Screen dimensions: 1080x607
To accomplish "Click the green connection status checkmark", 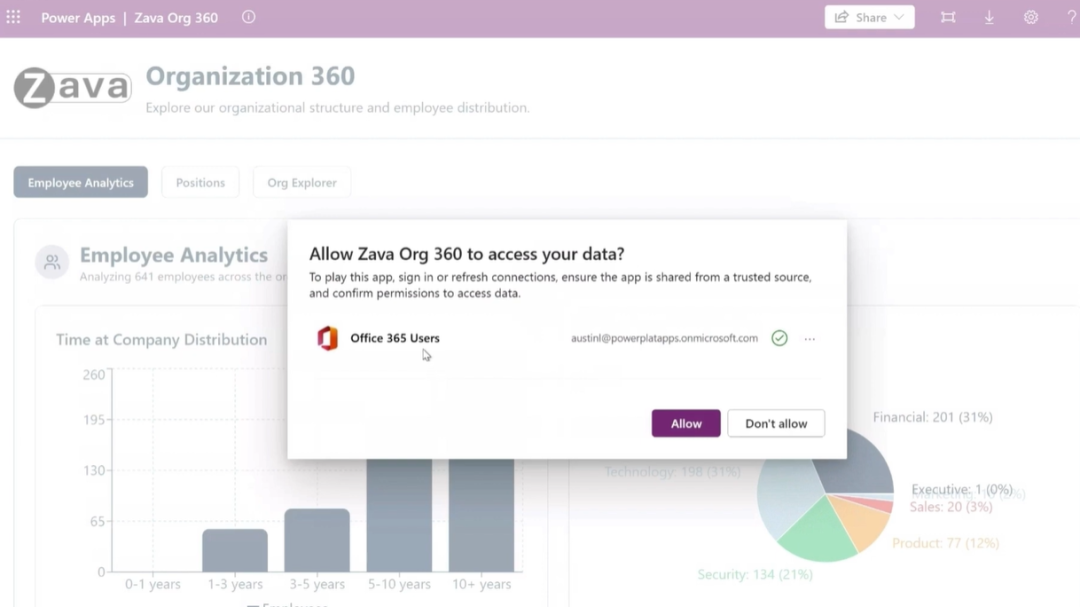I will pos(779,338).
